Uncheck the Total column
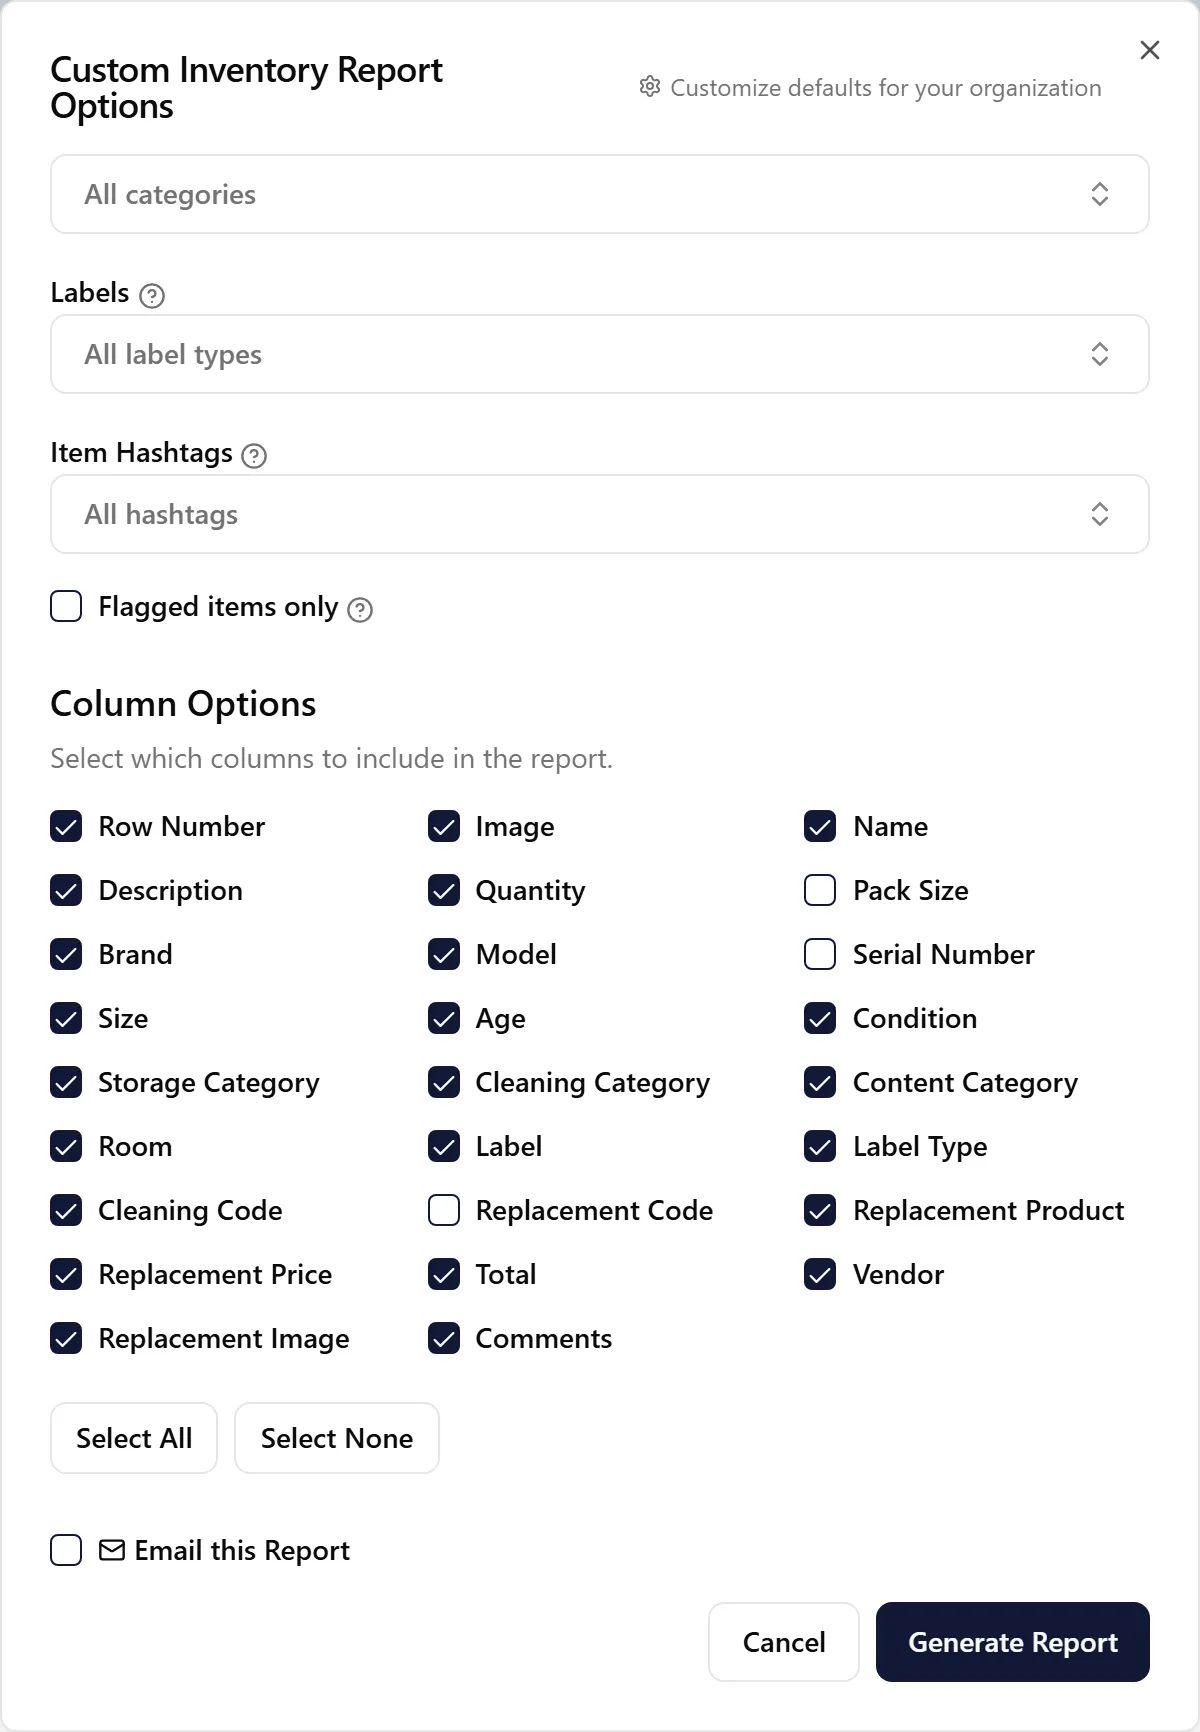This screenshot has height=1732, width=1200. (x=444, y=1274)
